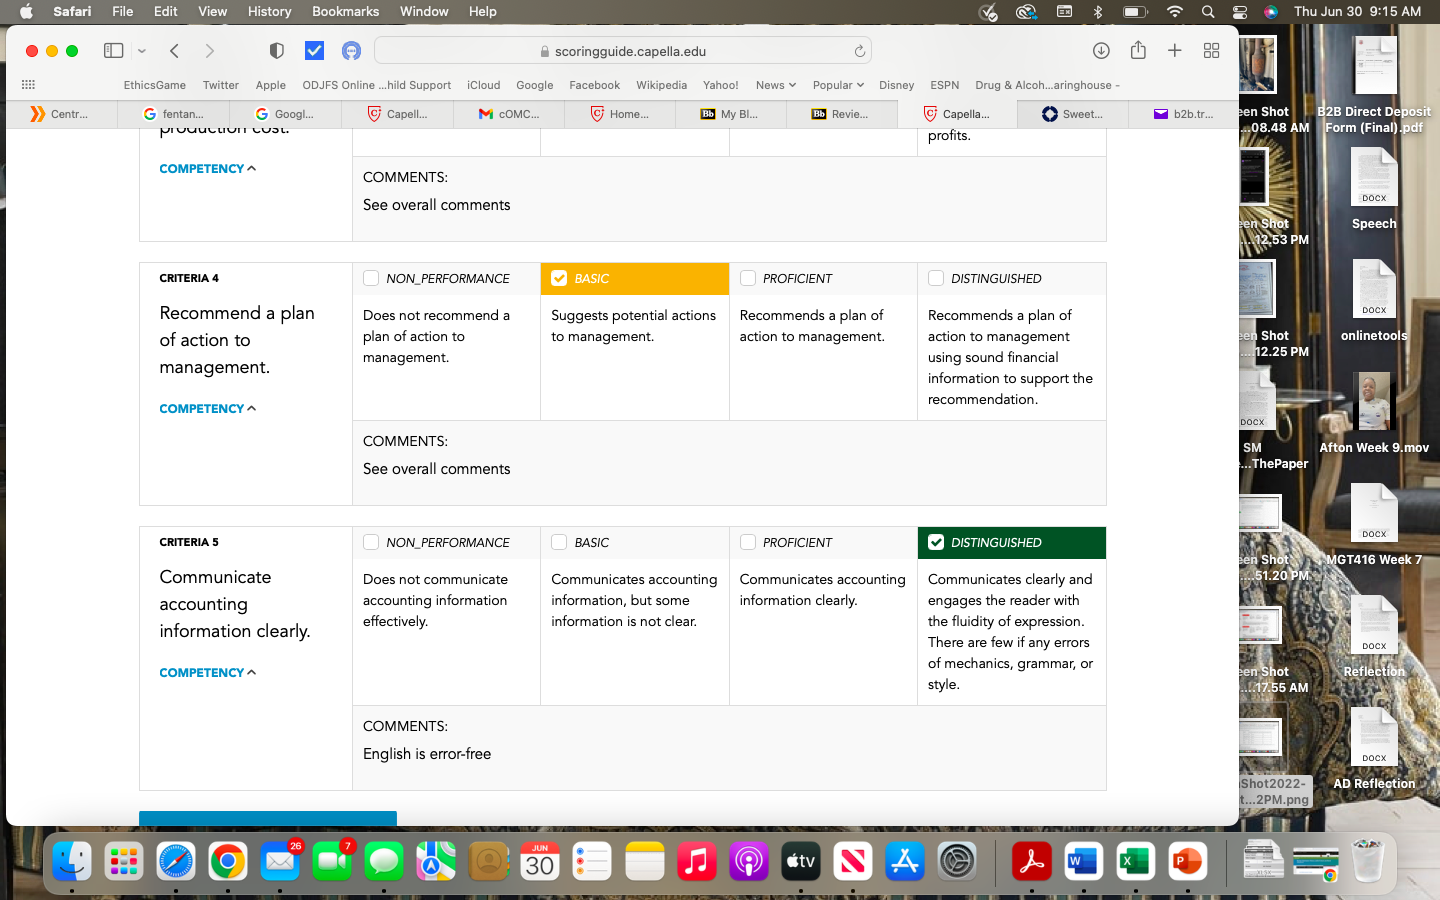Open the ESPN bookmark
1440x900 pixels.
[944, 85]
